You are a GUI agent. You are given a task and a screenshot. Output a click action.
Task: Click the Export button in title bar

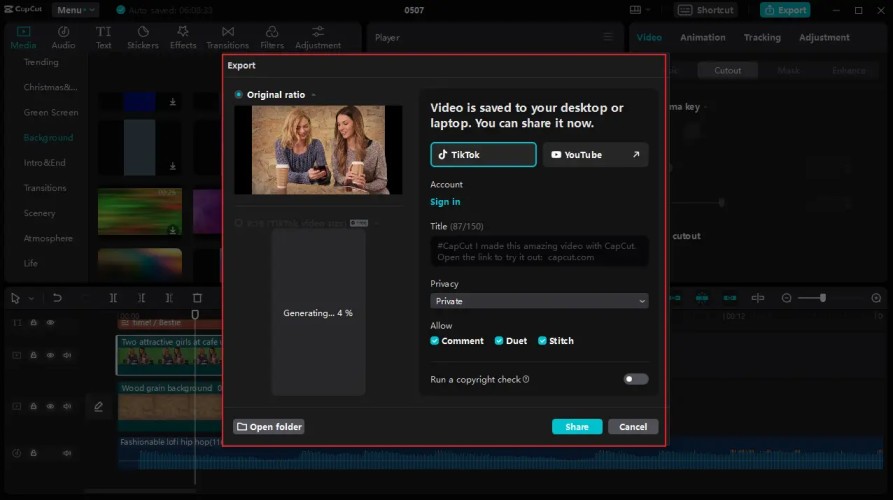coord(785,10)
